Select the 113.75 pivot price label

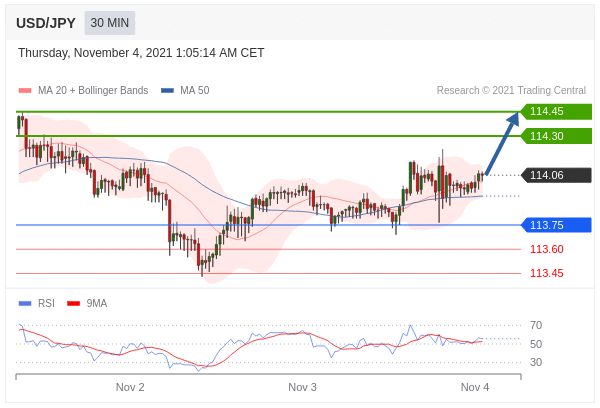pyautogui.click(x=556, y=225)
